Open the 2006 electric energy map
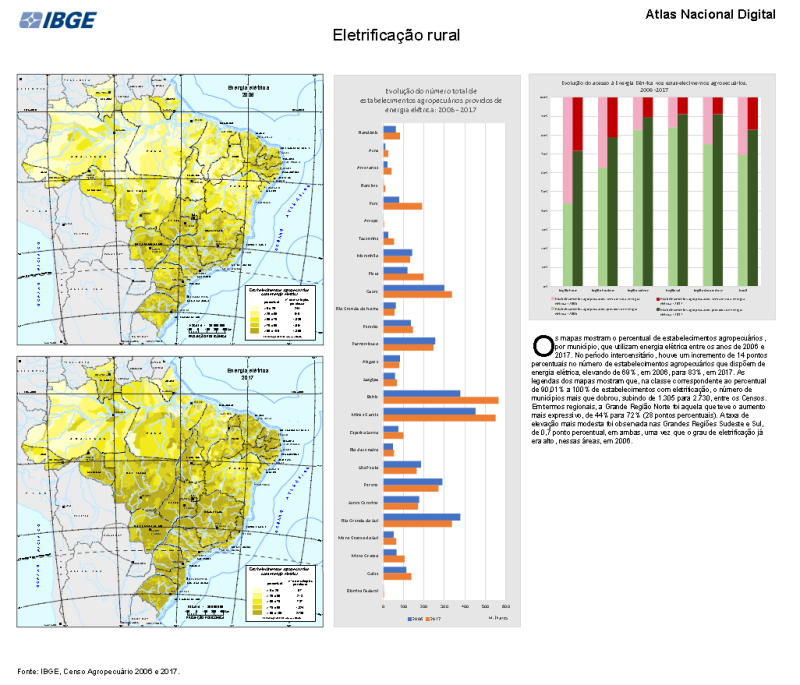Image resolution: width=800 pixels, height=685 pixels. 170,210
